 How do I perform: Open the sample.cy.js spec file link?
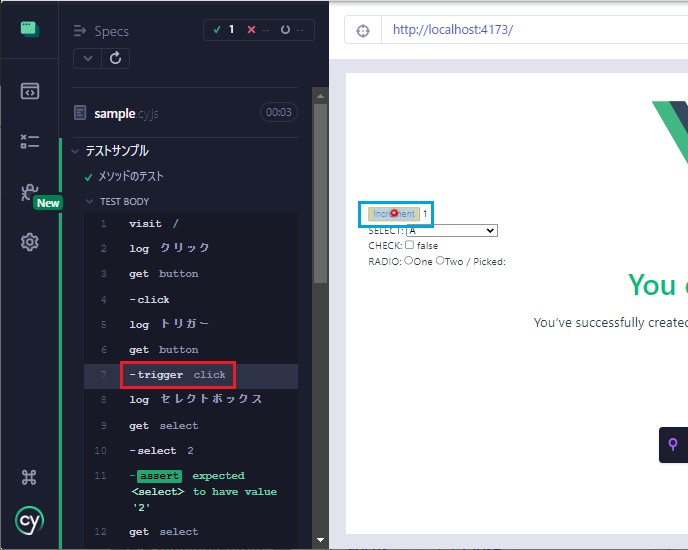point(126,113)
